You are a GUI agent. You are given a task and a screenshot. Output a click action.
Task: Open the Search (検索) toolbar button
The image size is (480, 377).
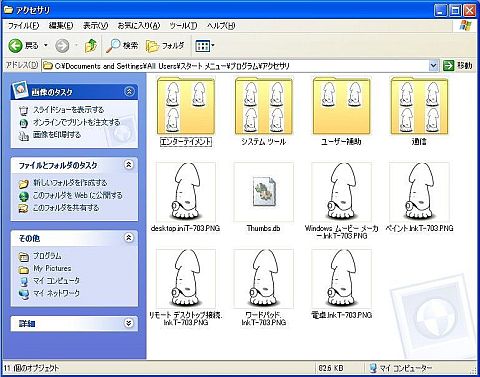122,46
